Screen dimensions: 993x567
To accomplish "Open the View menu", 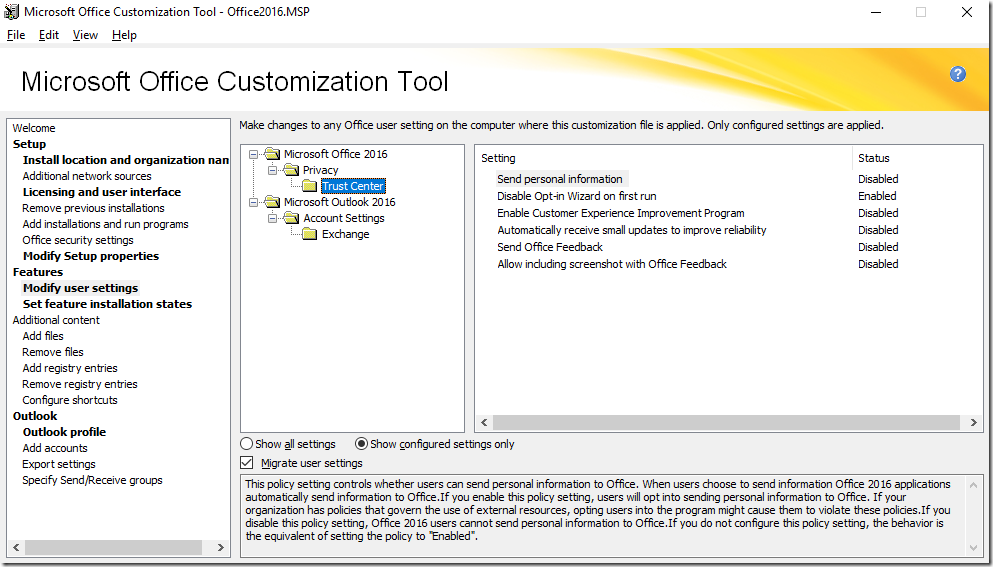I will (x=85, y=35).
